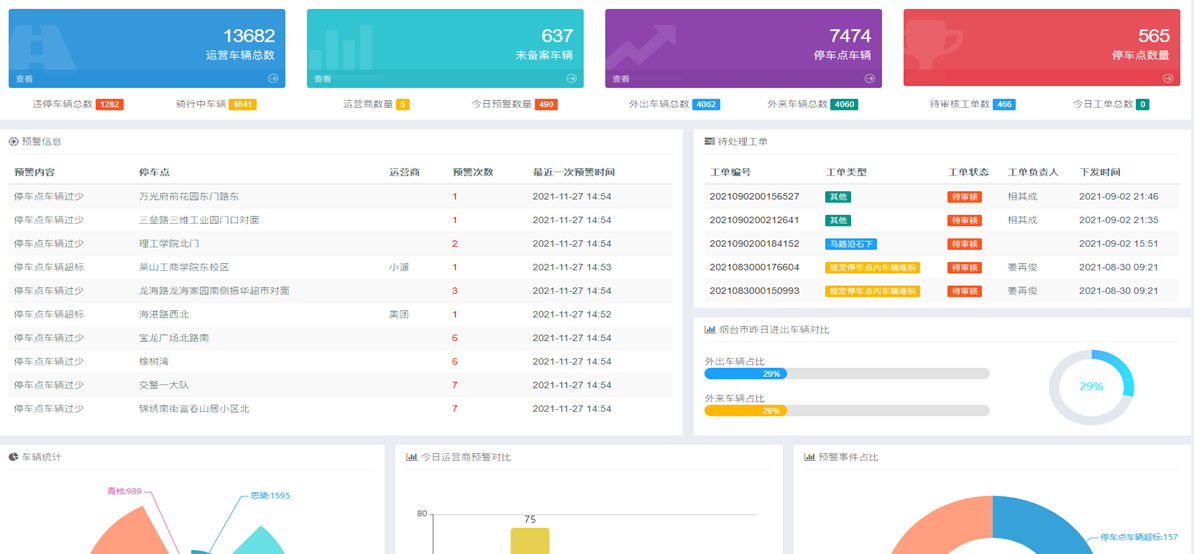Select row 三垒路三维工业园门口对面
This screenshot has width=1194, height=554.
[x=340, y=220]
